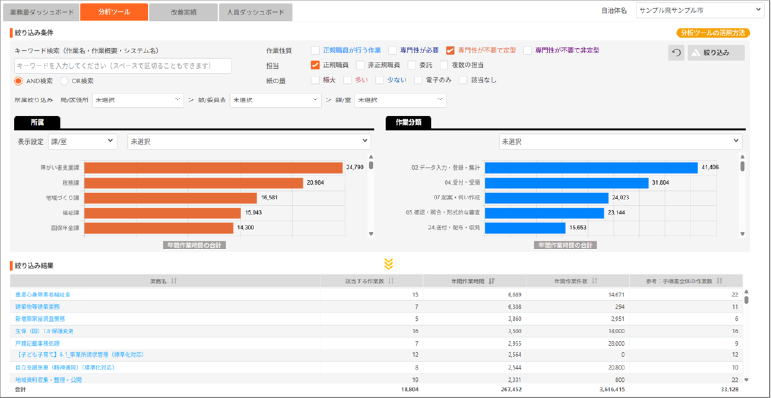Open 表示設定 課/室 dropdown
The width and height of the screenshot is (771, 398).
click(x=83, y=142)
